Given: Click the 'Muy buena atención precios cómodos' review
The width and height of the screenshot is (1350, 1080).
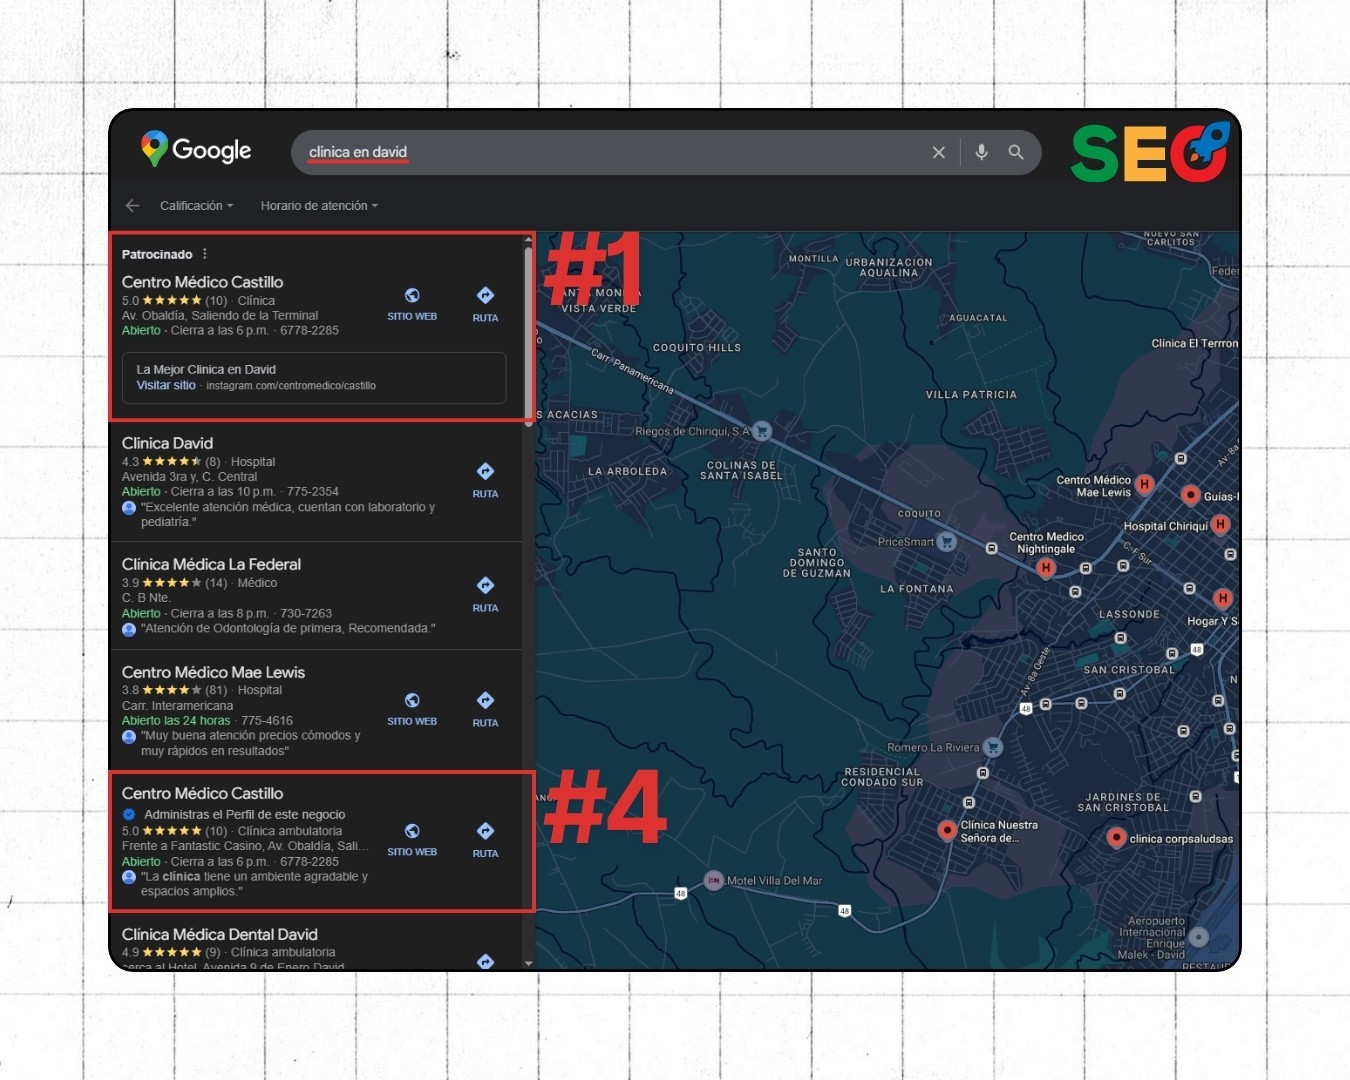Looking at the screenshot, I should tap(251, 743).
